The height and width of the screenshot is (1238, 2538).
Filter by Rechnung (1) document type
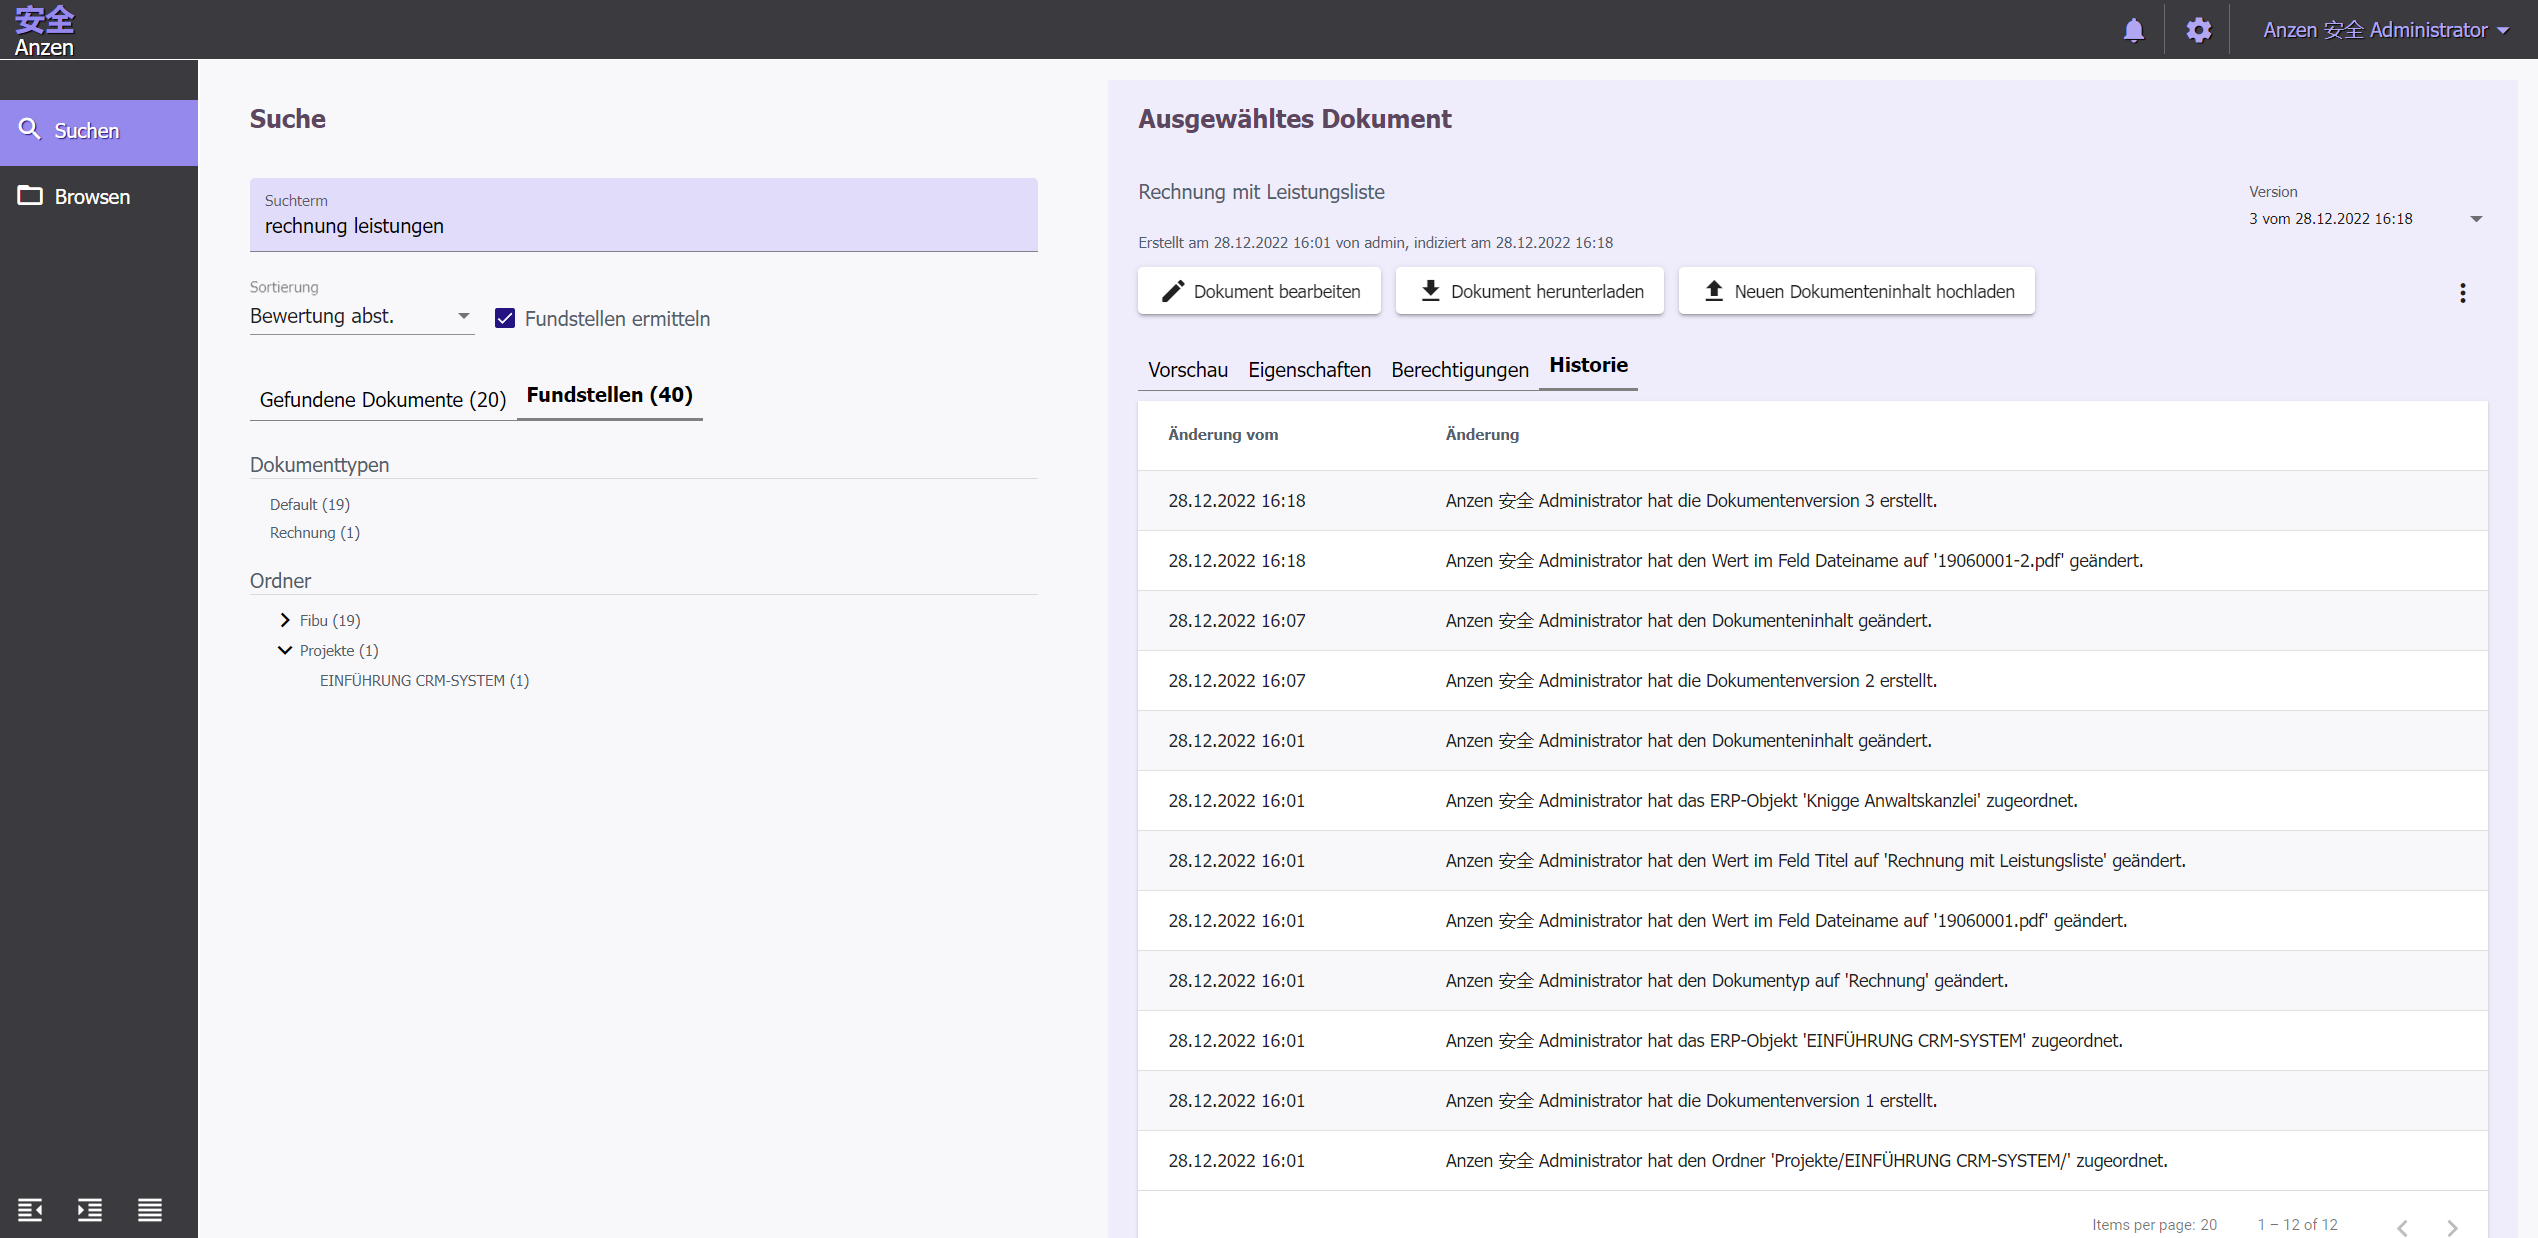point(315,532)
